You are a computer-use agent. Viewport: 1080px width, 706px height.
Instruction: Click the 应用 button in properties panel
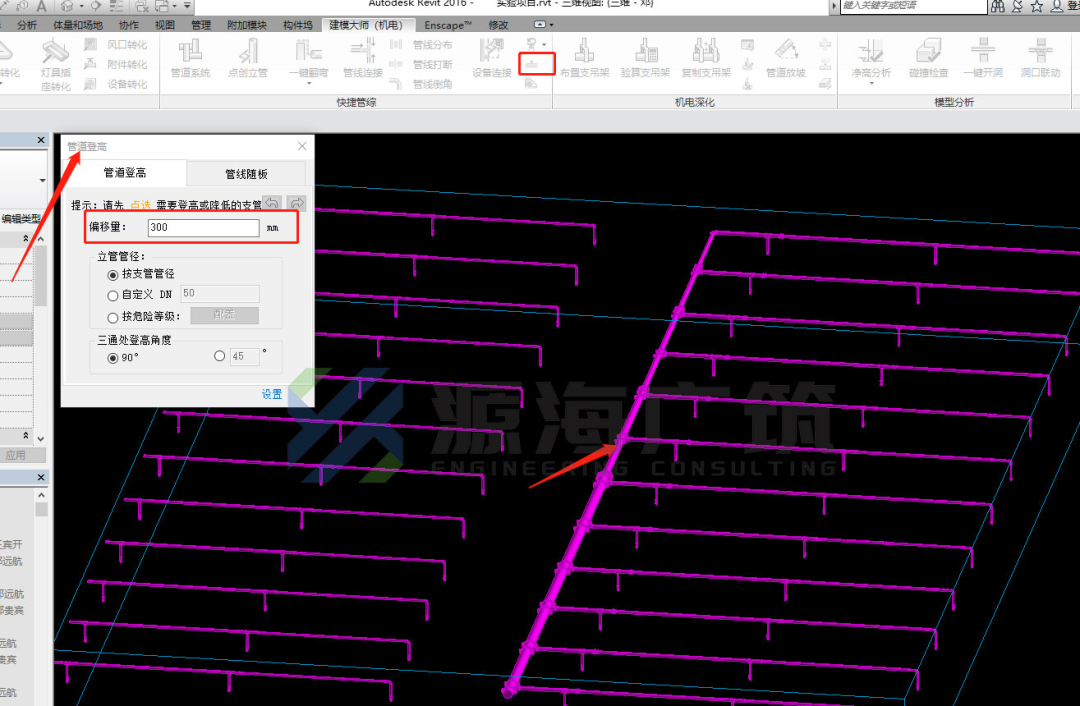pyautogui.click(x=15, y=455)
